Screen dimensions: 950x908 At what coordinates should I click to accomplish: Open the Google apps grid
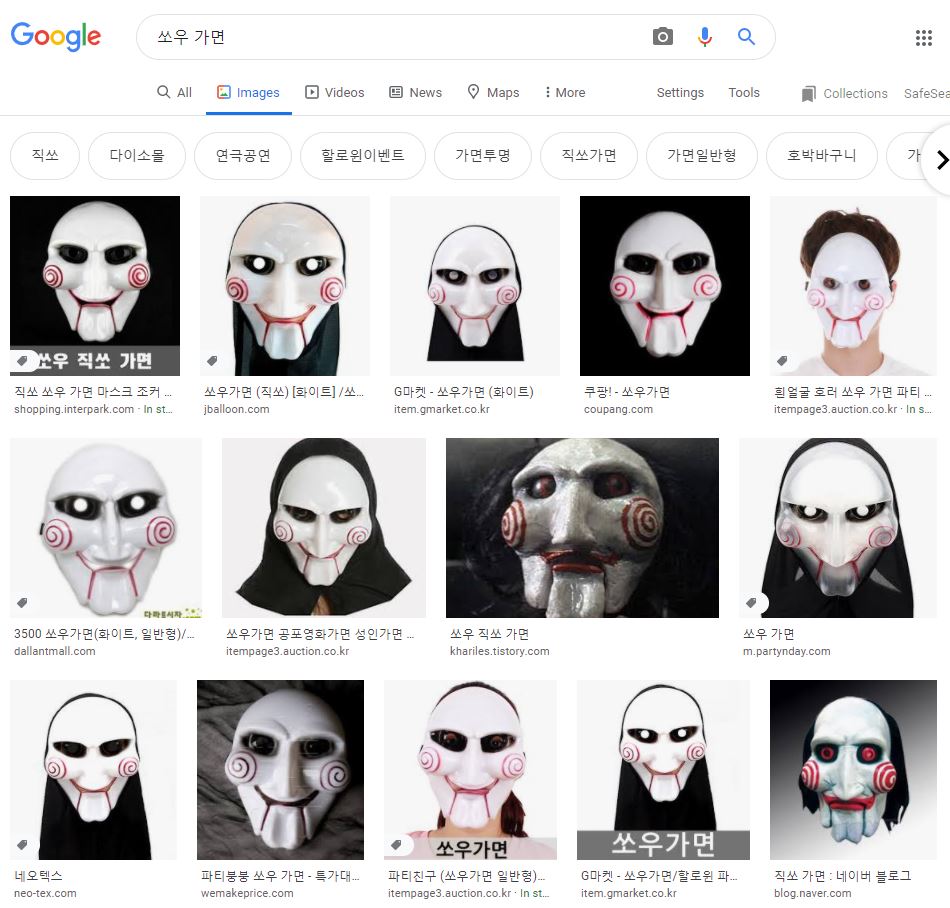923,38
